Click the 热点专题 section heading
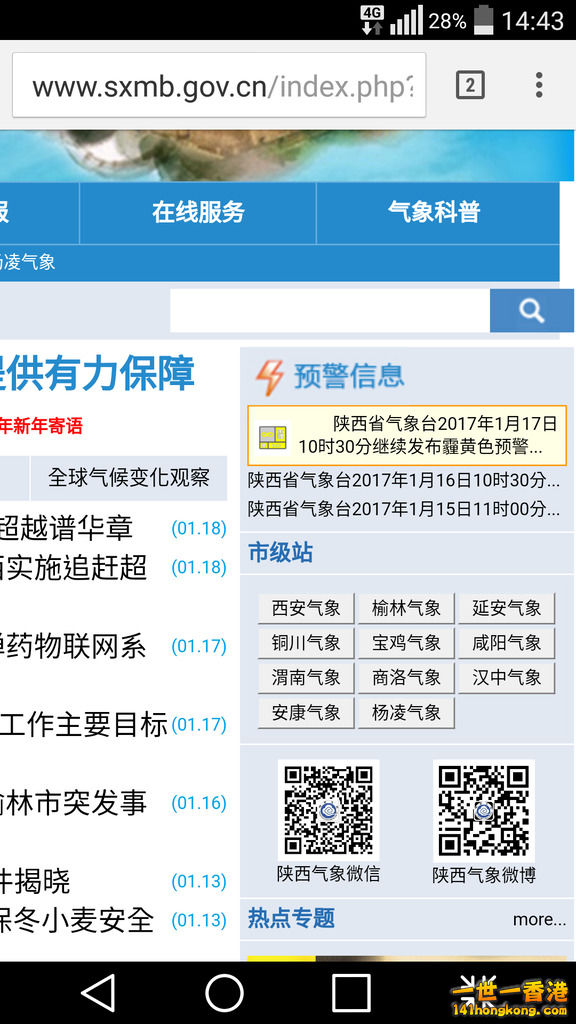Screen dimensions: 576x1024 tap(291, 918)
